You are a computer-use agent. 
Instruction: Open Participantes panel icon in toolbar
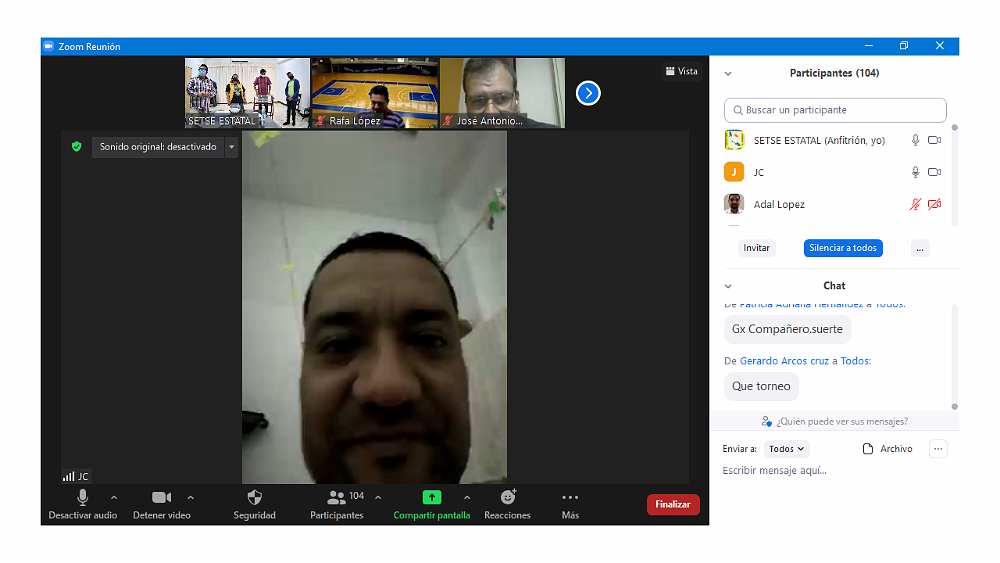tap(336, 497)
